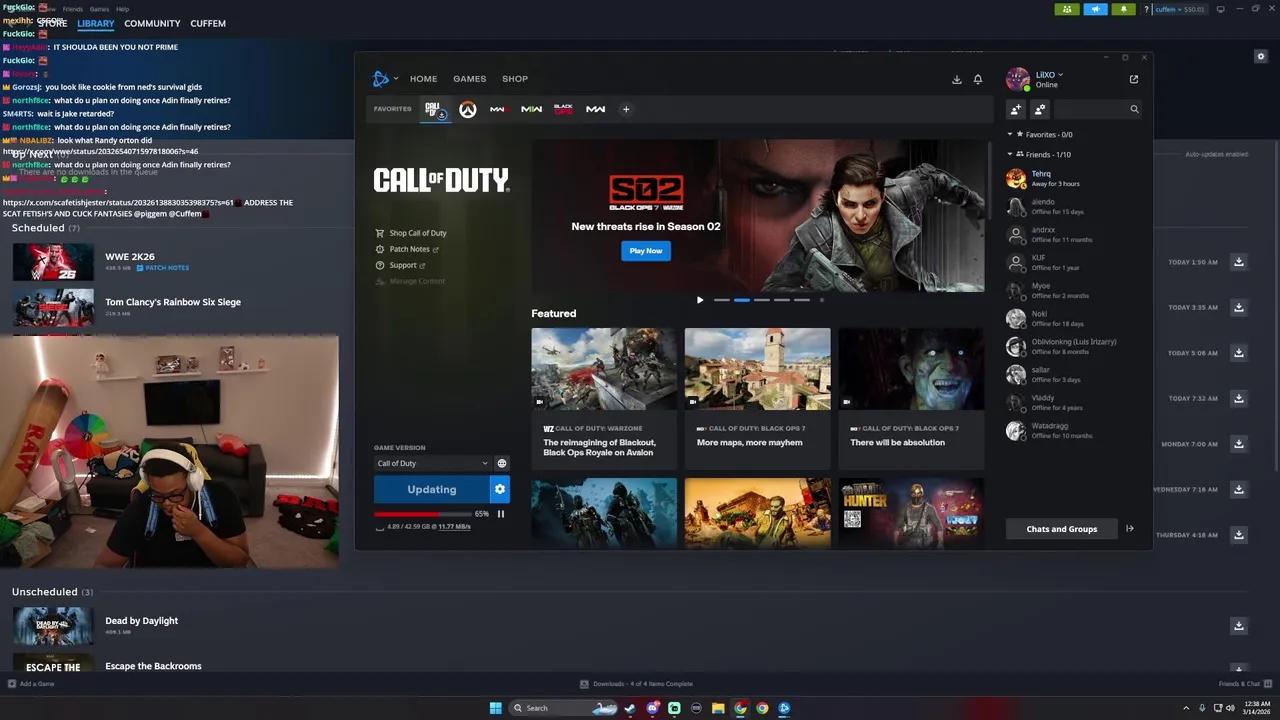Go to the Battle.net HOME tab
The image size is (1280, 720).
click(x=423, y=79)
